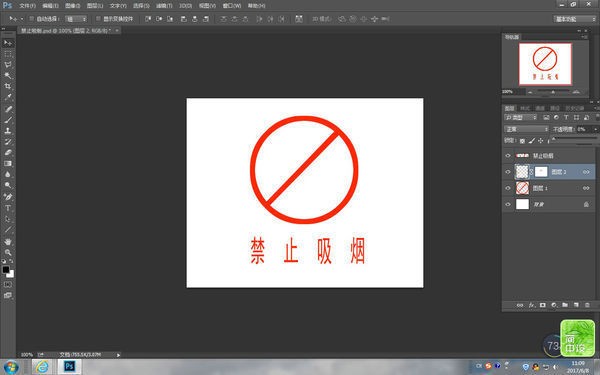Open the opacity slider arrow
The height and width of the screenshot is (375, 600).
pos(595,129)
